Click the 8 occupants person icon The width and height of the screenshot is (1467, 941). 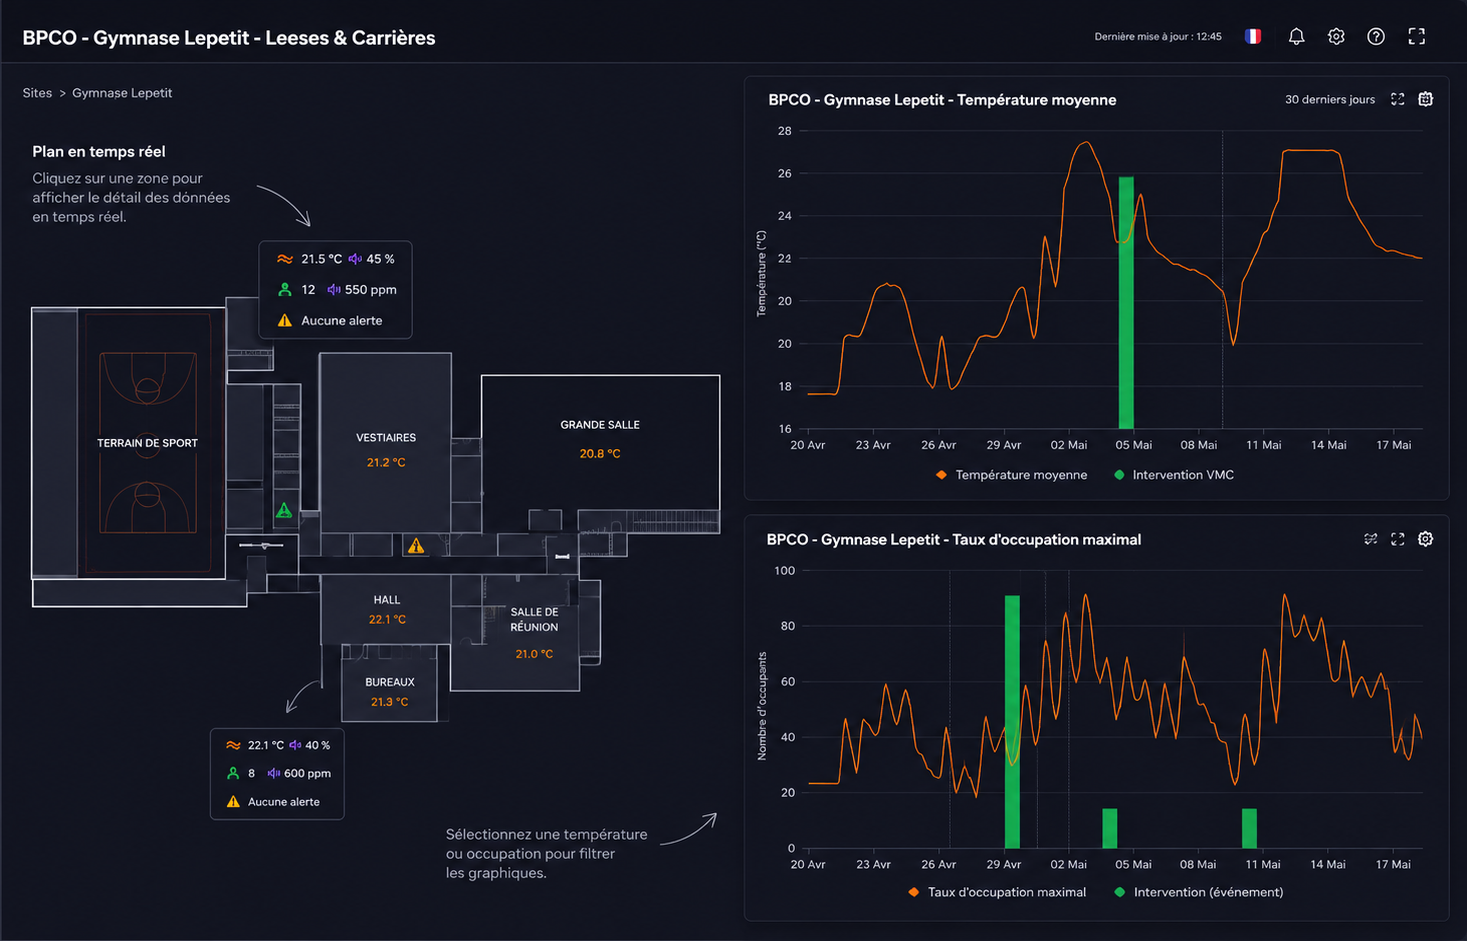tap(233, 773)
